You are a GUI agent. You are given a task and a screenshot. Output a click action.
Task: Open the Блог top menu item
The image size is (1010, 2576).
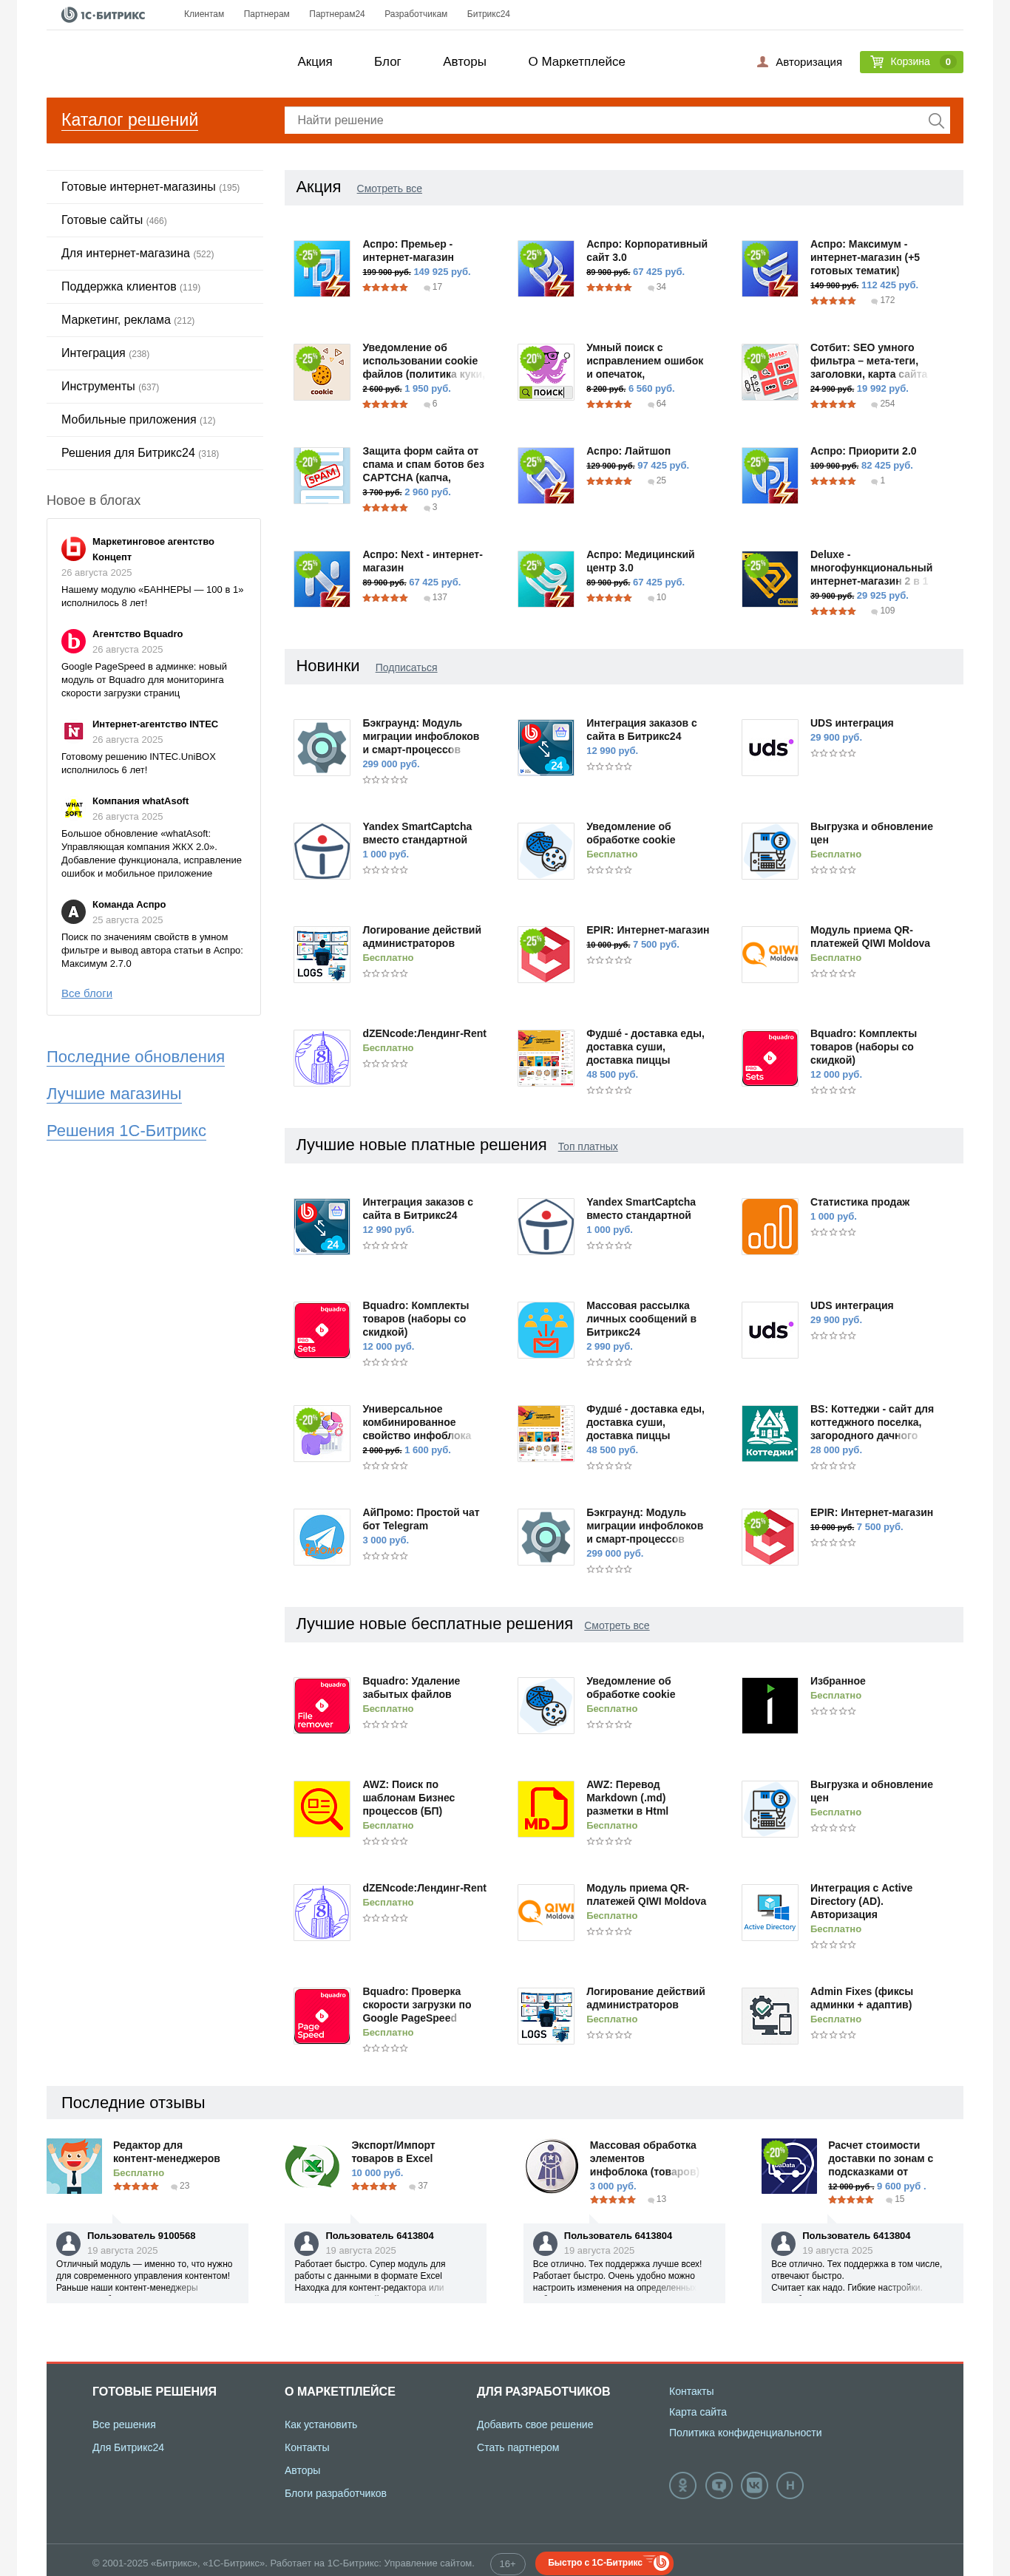tap(387, 62)
